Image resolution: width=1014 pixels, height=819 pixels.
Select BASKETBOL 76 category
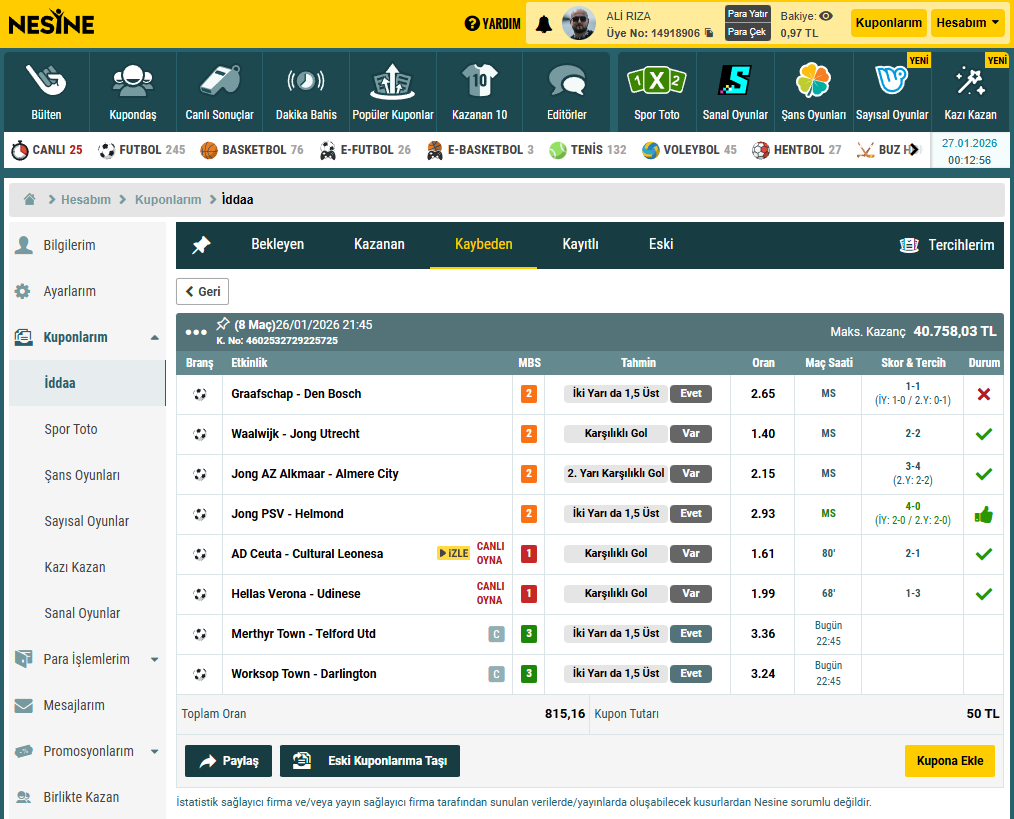pyautogui.click(x=252, y=150)
